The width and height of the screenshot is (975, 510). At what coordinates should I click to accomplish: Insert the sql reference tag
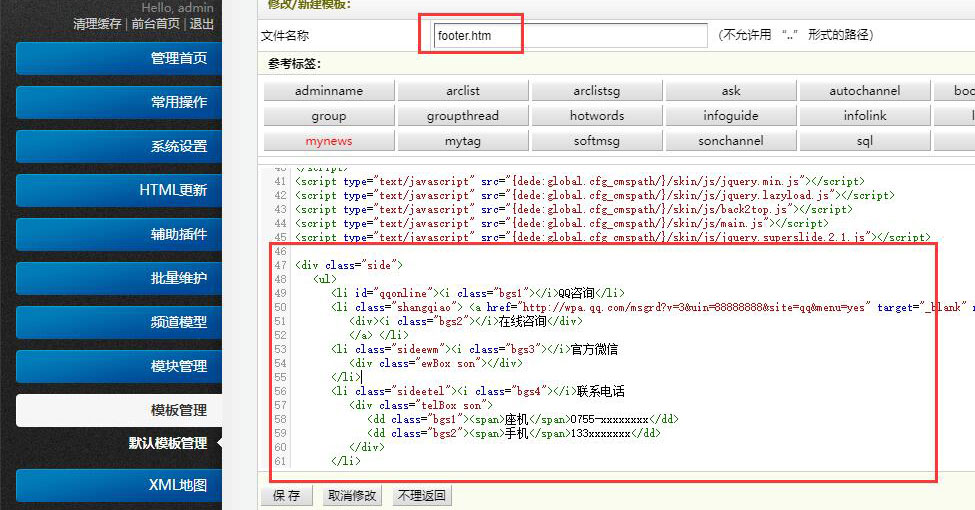coord(865,141)
